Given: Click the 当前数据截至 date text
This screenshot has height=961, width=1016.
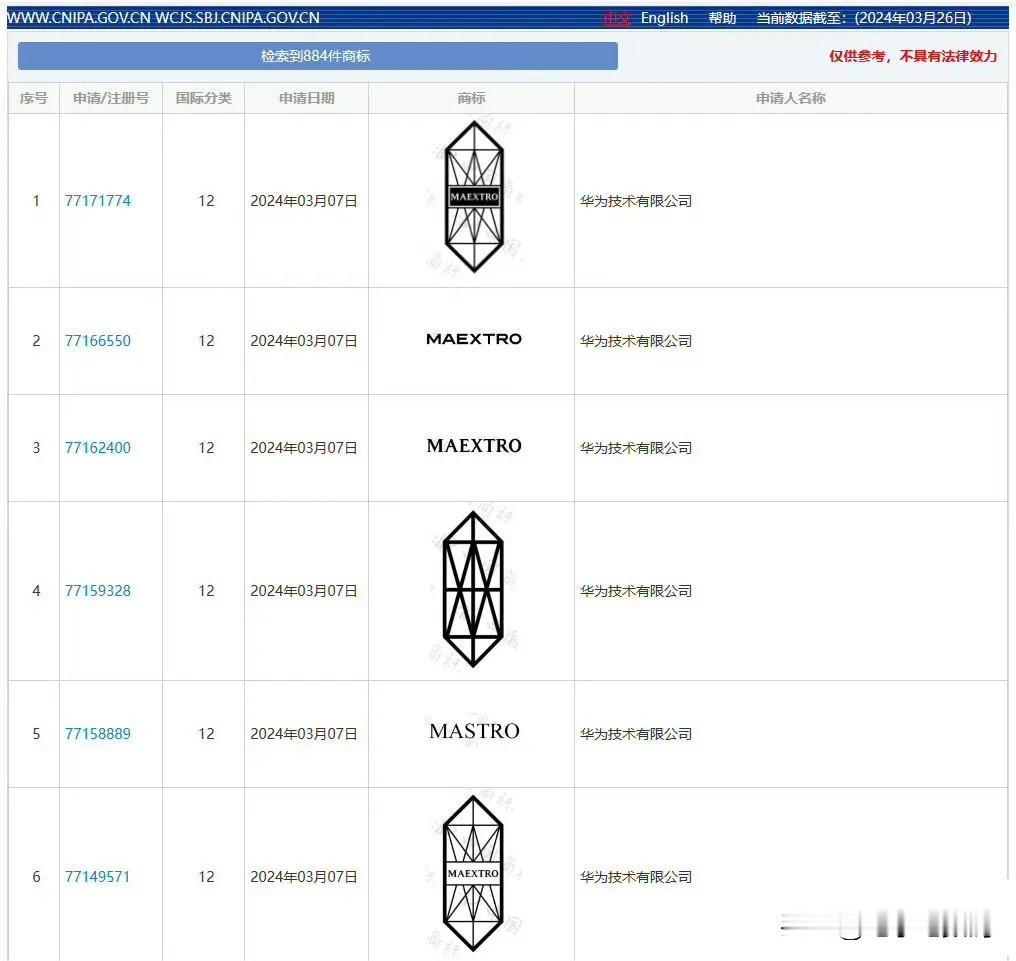Looking at the screenshot, I should (864, 18).
